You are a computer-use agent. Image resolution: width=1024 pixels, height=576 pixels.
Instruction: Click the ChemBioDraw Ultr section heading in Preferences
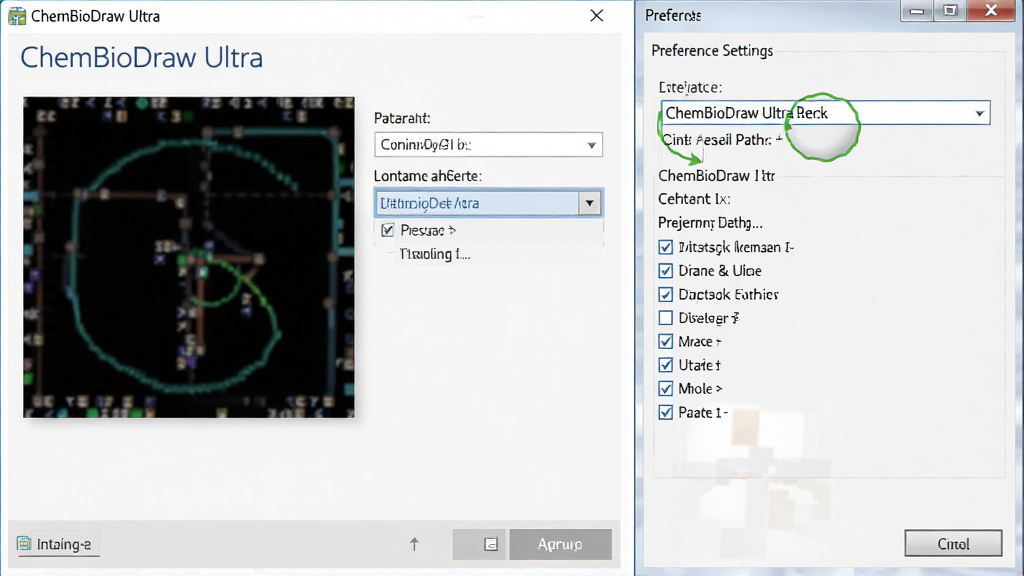click(716, 176)
